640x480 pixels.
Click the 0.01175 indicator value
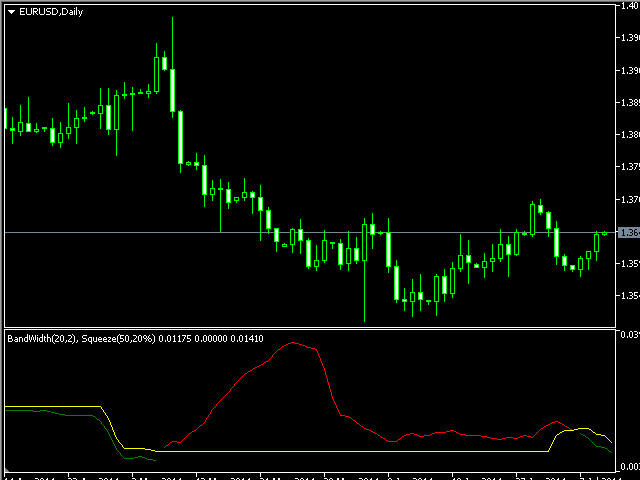click(x=175, y=339)
